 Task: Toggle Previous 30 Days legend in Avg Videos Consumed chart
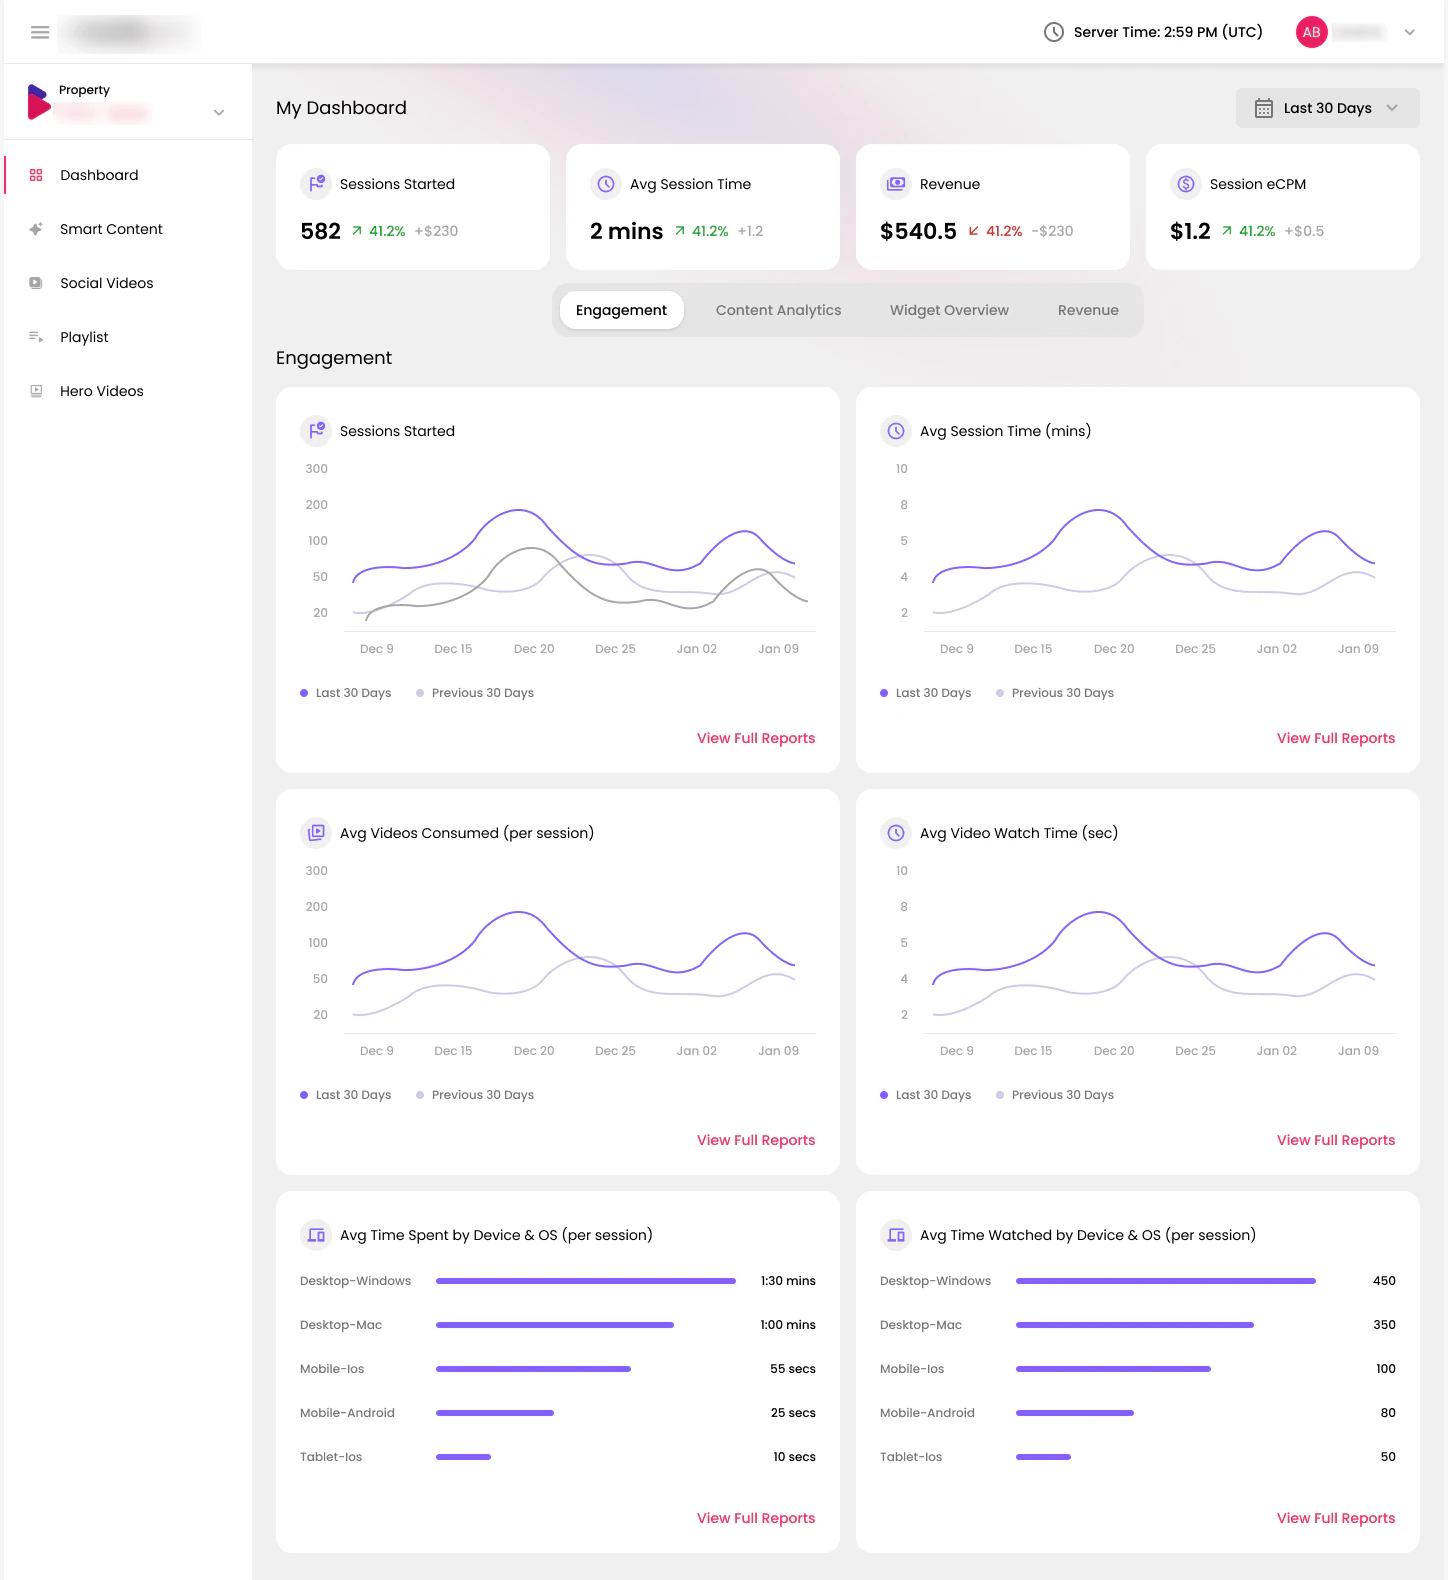475,1095
